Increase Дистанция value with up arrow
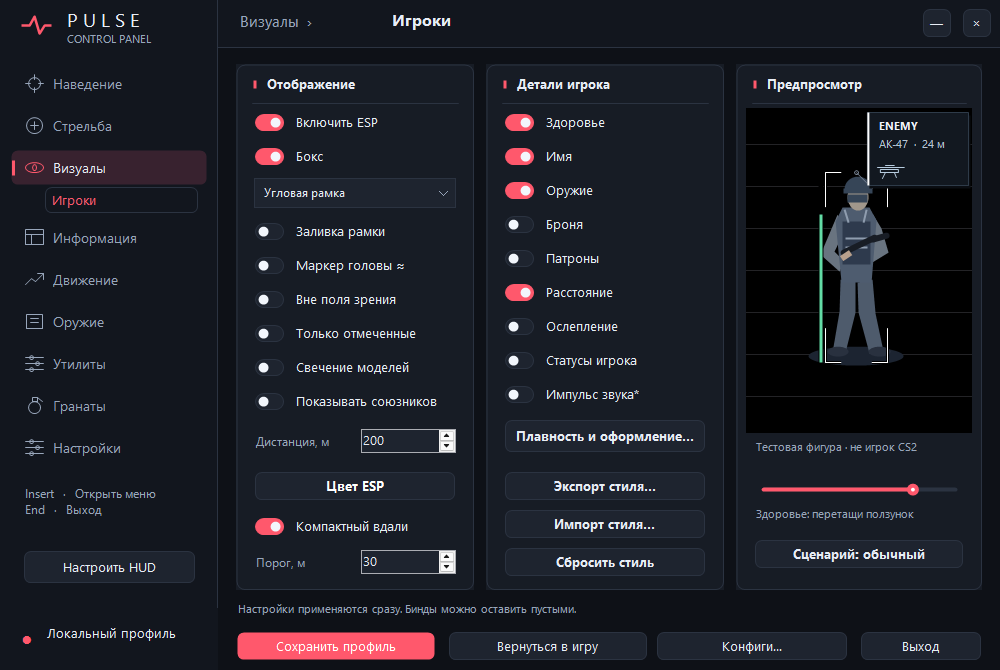The image size is (1000, 670). 447,435
